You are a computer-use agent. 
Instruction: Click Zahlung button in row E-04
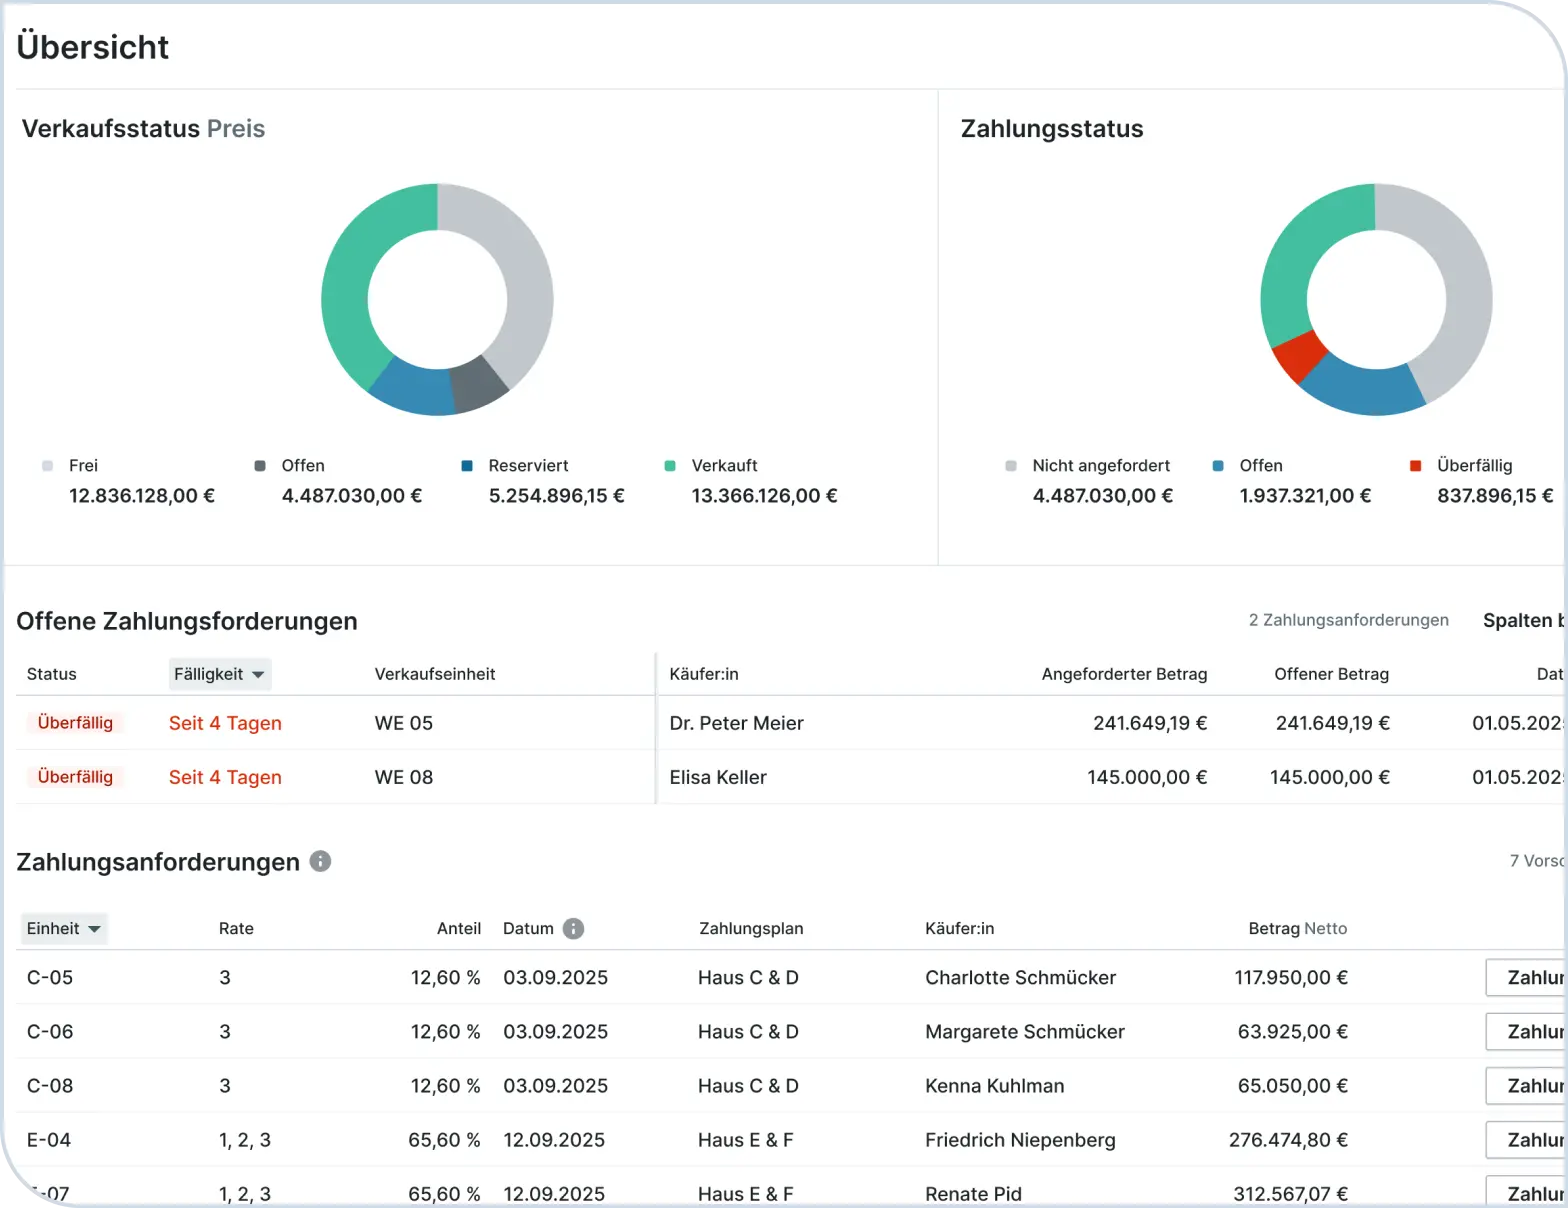(1526, 1140)
